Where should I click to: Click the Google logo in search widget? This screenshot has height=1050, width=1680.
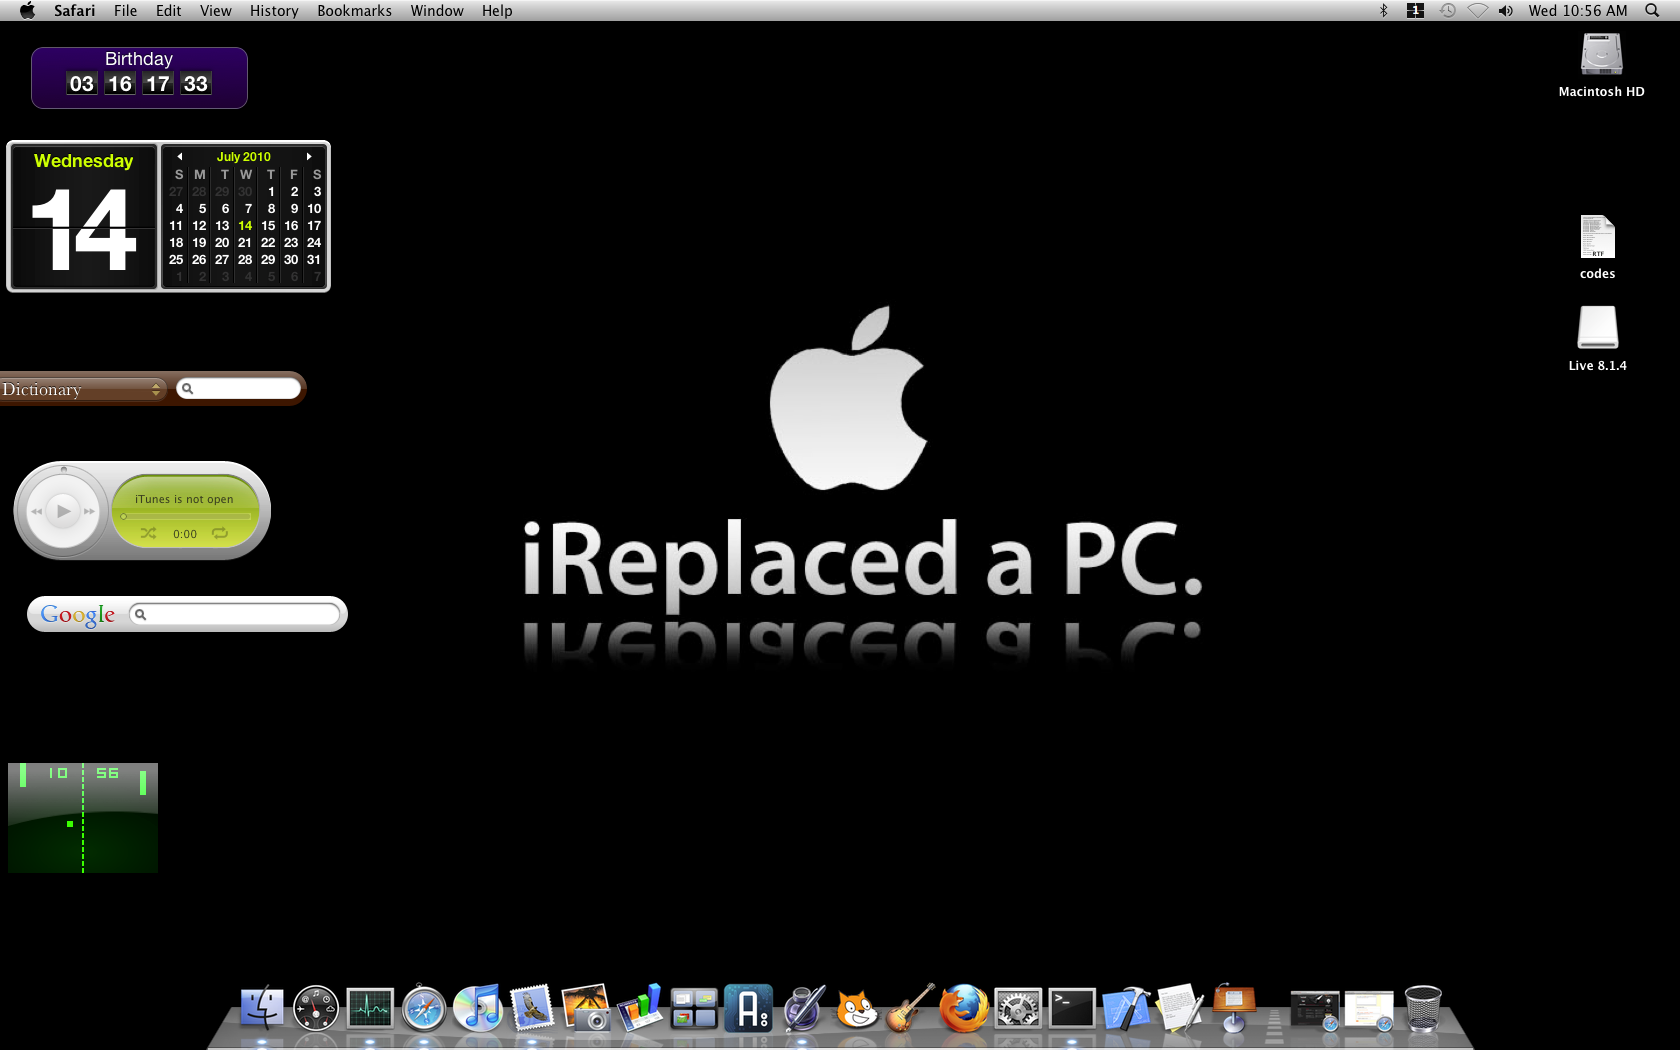(78, 614)
